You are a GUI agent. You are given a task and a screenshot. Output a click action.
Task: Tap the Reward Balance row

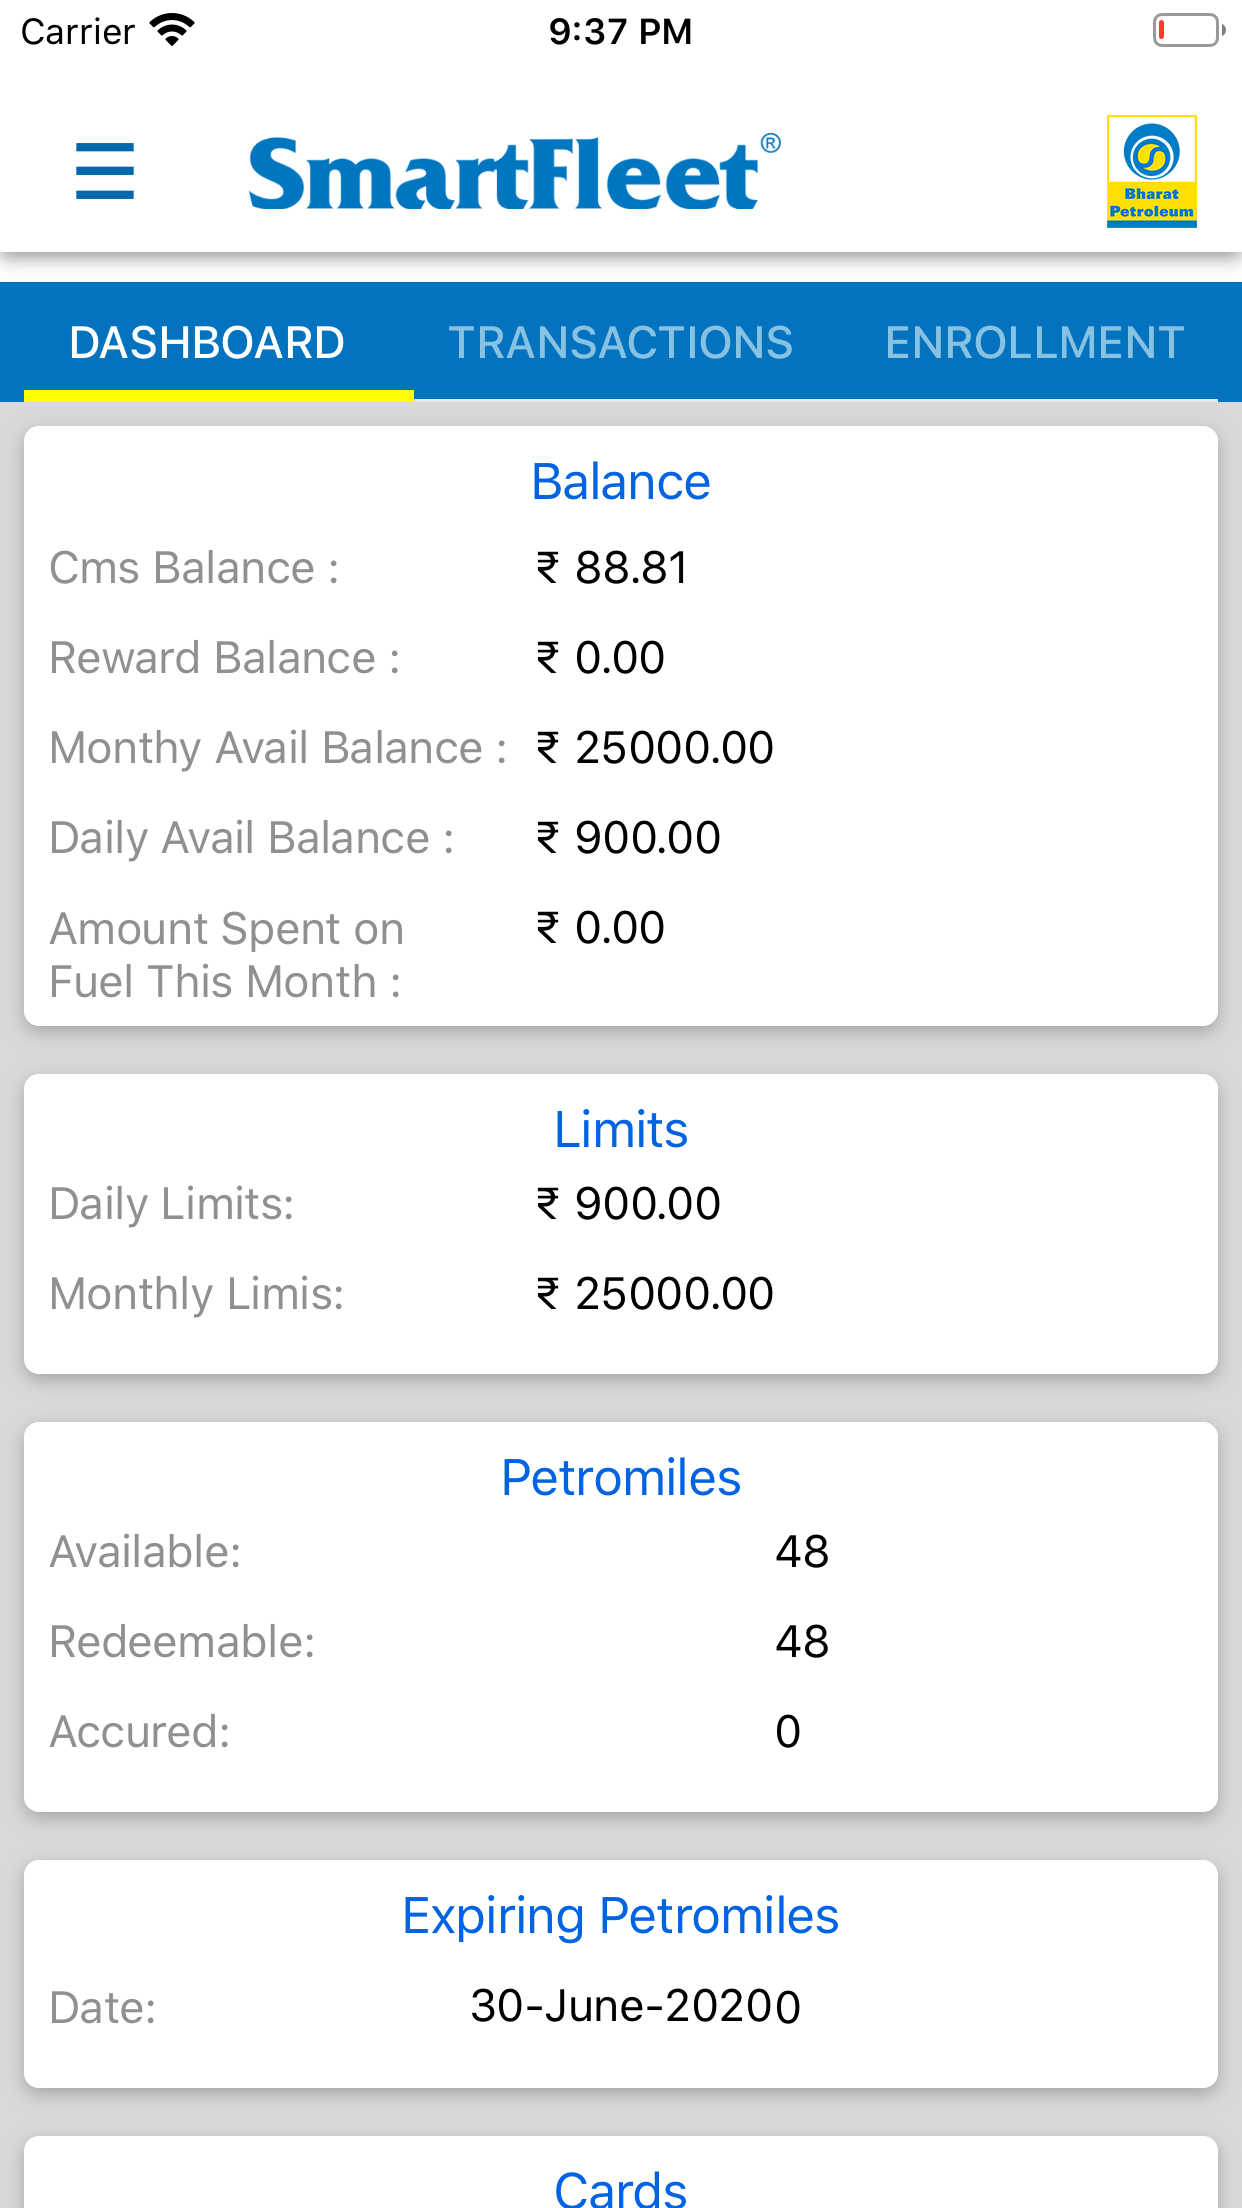click(x=224, y=658)
